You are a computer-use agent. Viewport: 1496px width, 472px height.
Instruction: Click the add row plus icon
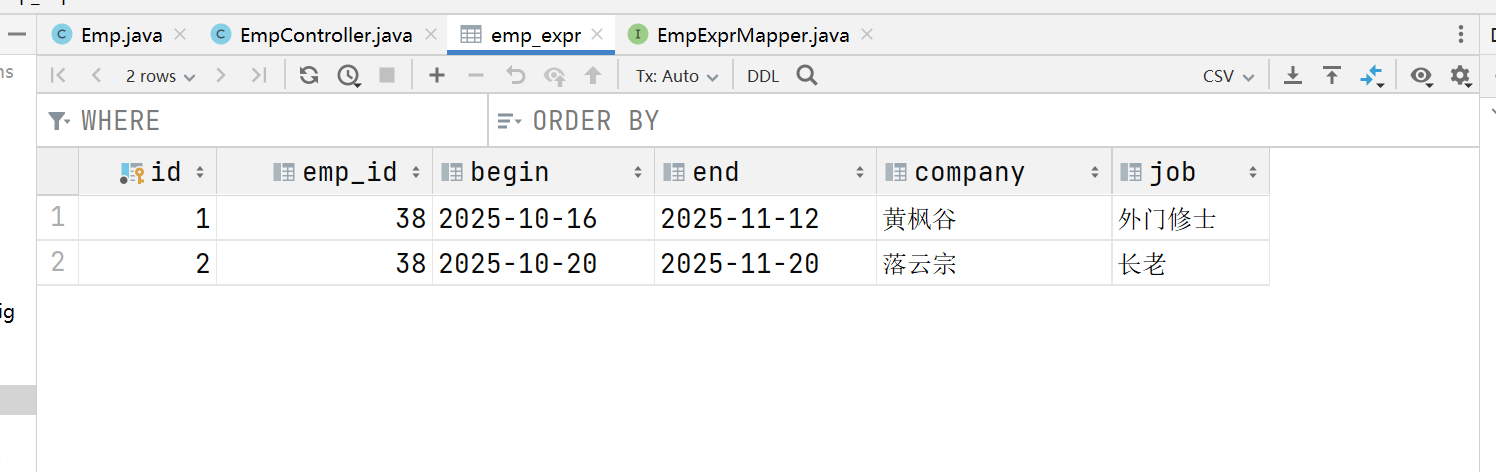tap(436, 75)
